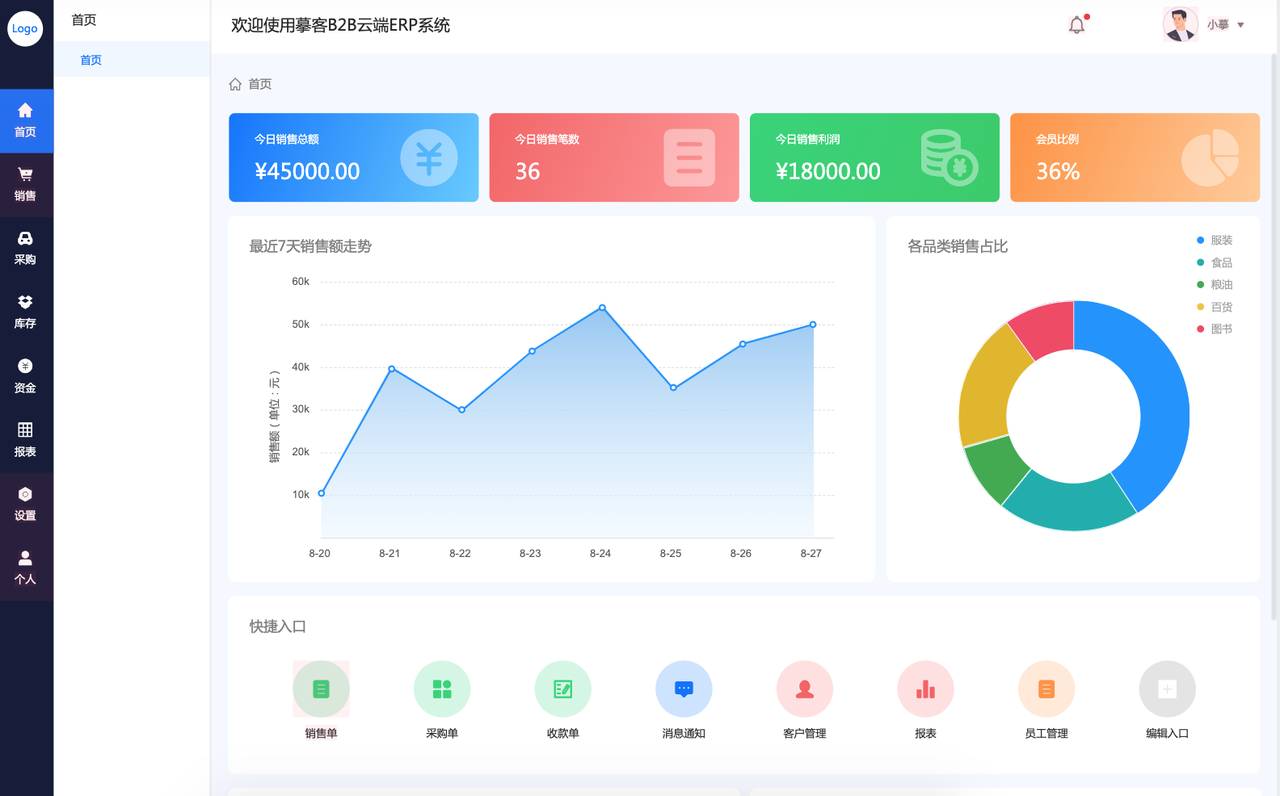The image size is (1280, 796).
Task: Click the yellow donut chart segment
Action: (x=988, y=385)
